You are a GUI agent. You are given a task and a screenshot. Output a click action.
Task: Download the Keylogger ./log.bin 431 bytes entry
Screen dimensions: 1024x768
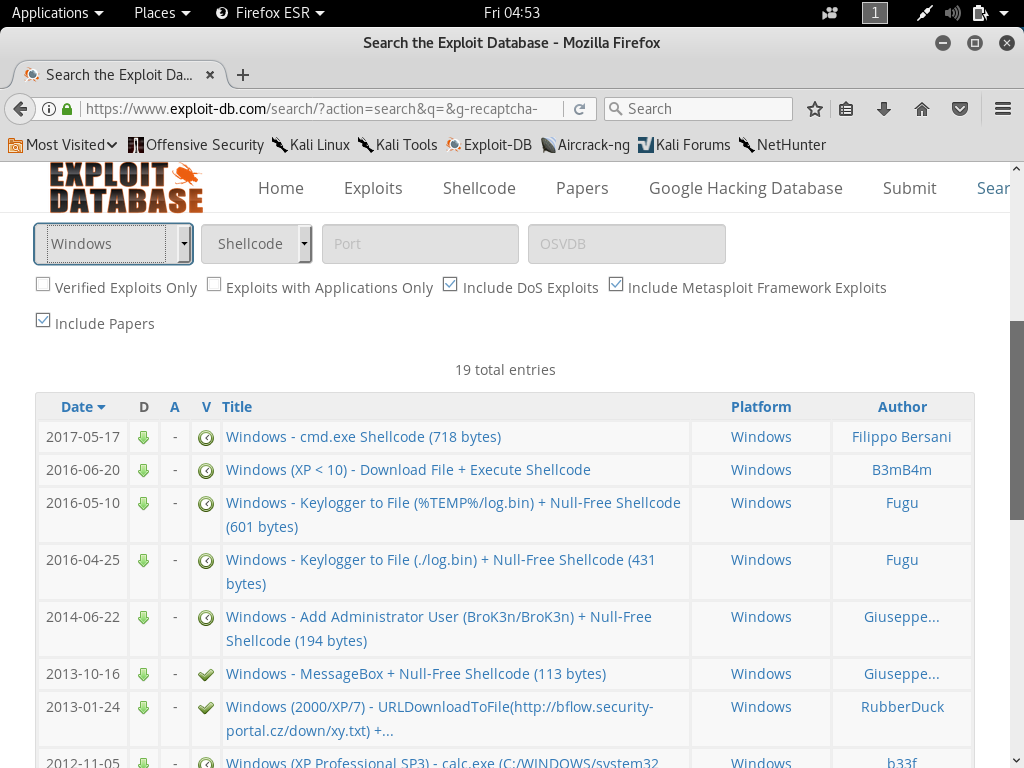click(x=144, y=560)
